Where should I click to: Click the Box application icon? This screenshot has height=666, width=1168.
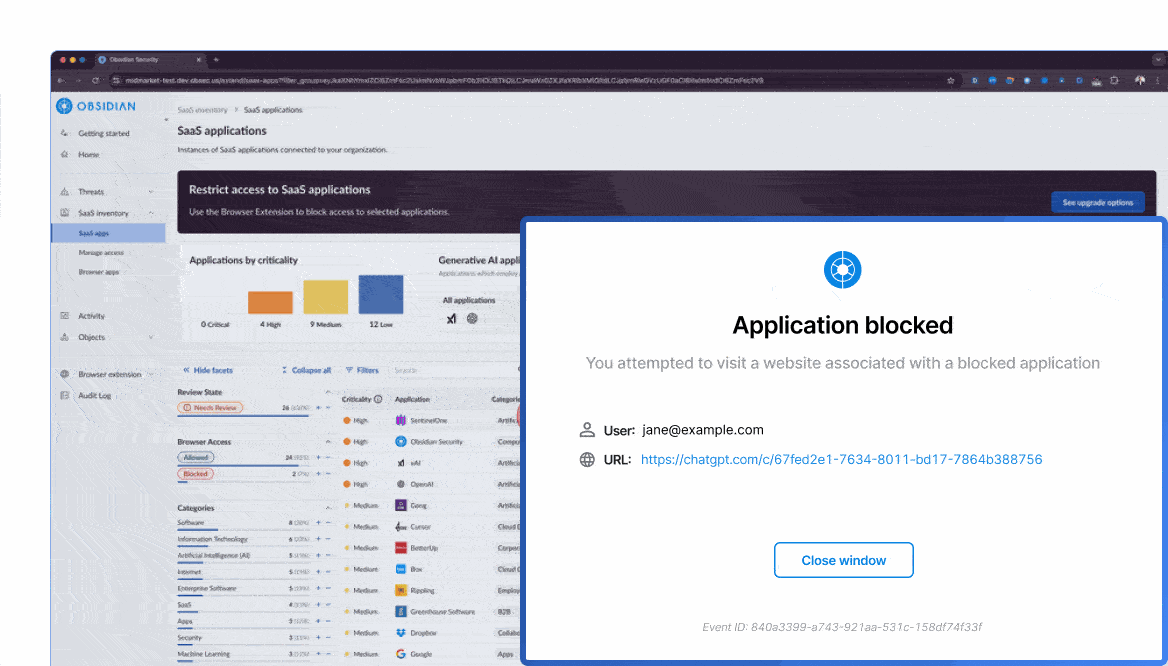coord(401,569)
